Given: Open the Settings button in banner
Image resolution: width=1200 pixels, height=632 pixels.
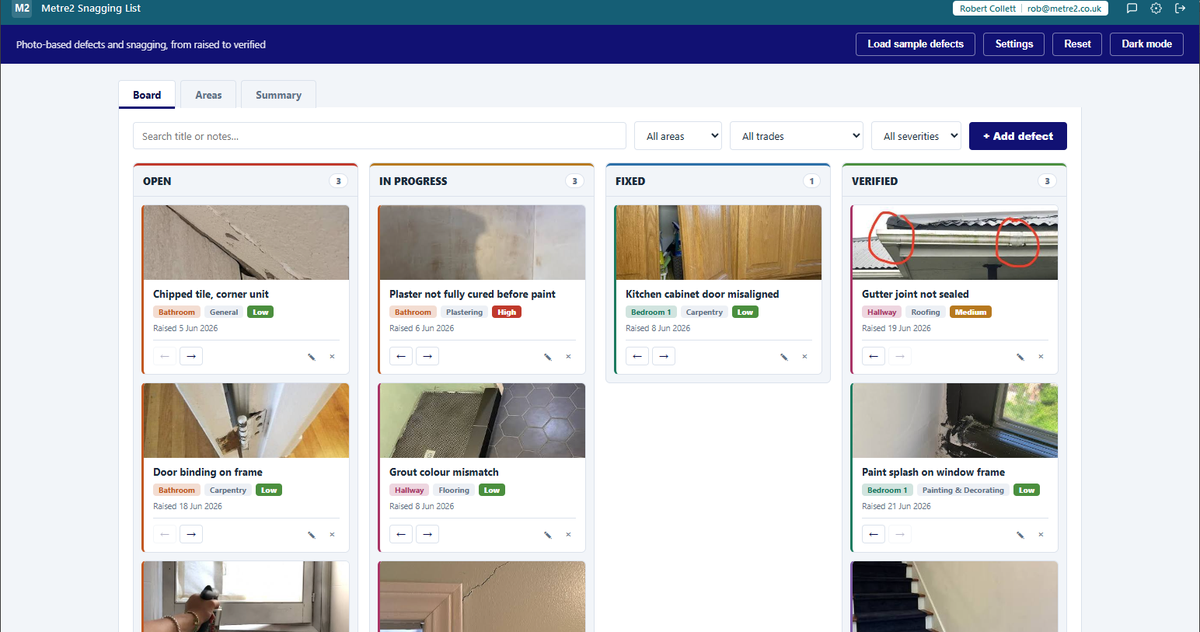Looking at the screenshot, I should click(1014, 44).
